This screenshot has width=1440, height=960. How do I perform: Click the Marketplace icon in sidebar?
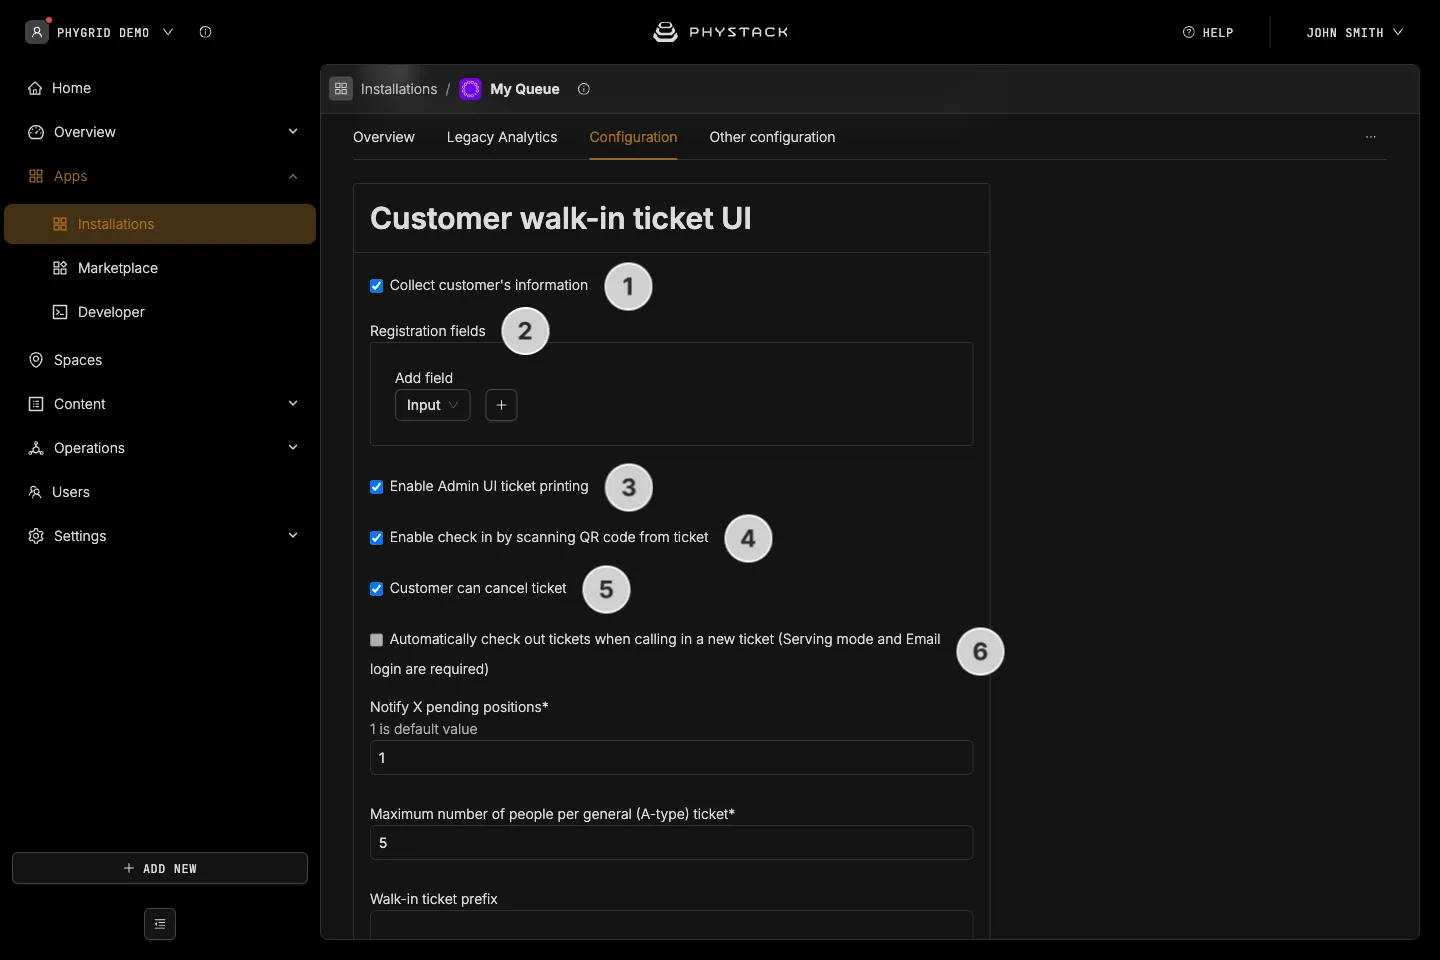pyautogui.click(x=60, y=268)
